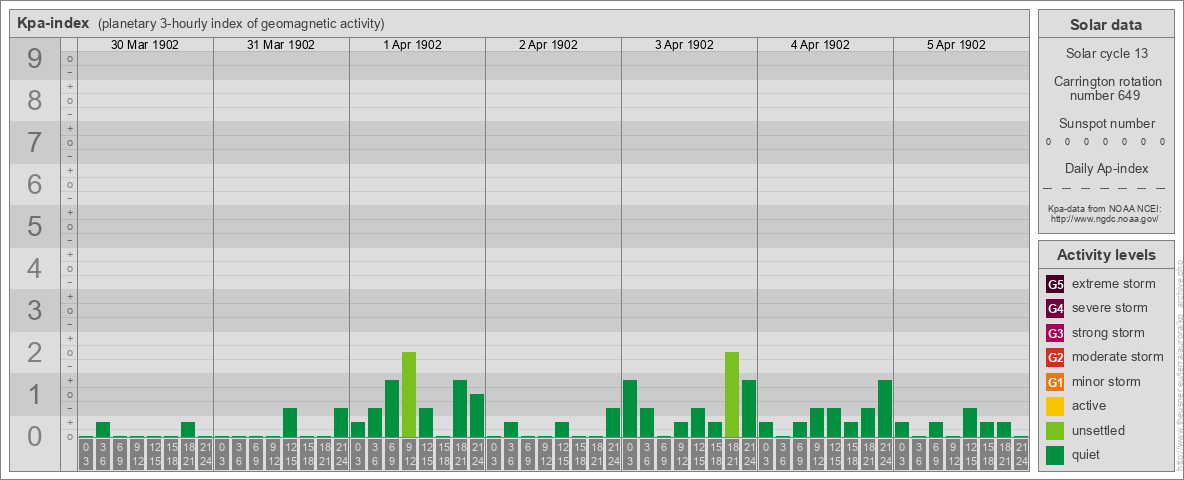Click the 'quiet' legend label
1184x480 pixels.
click(x=1088, y=455)
